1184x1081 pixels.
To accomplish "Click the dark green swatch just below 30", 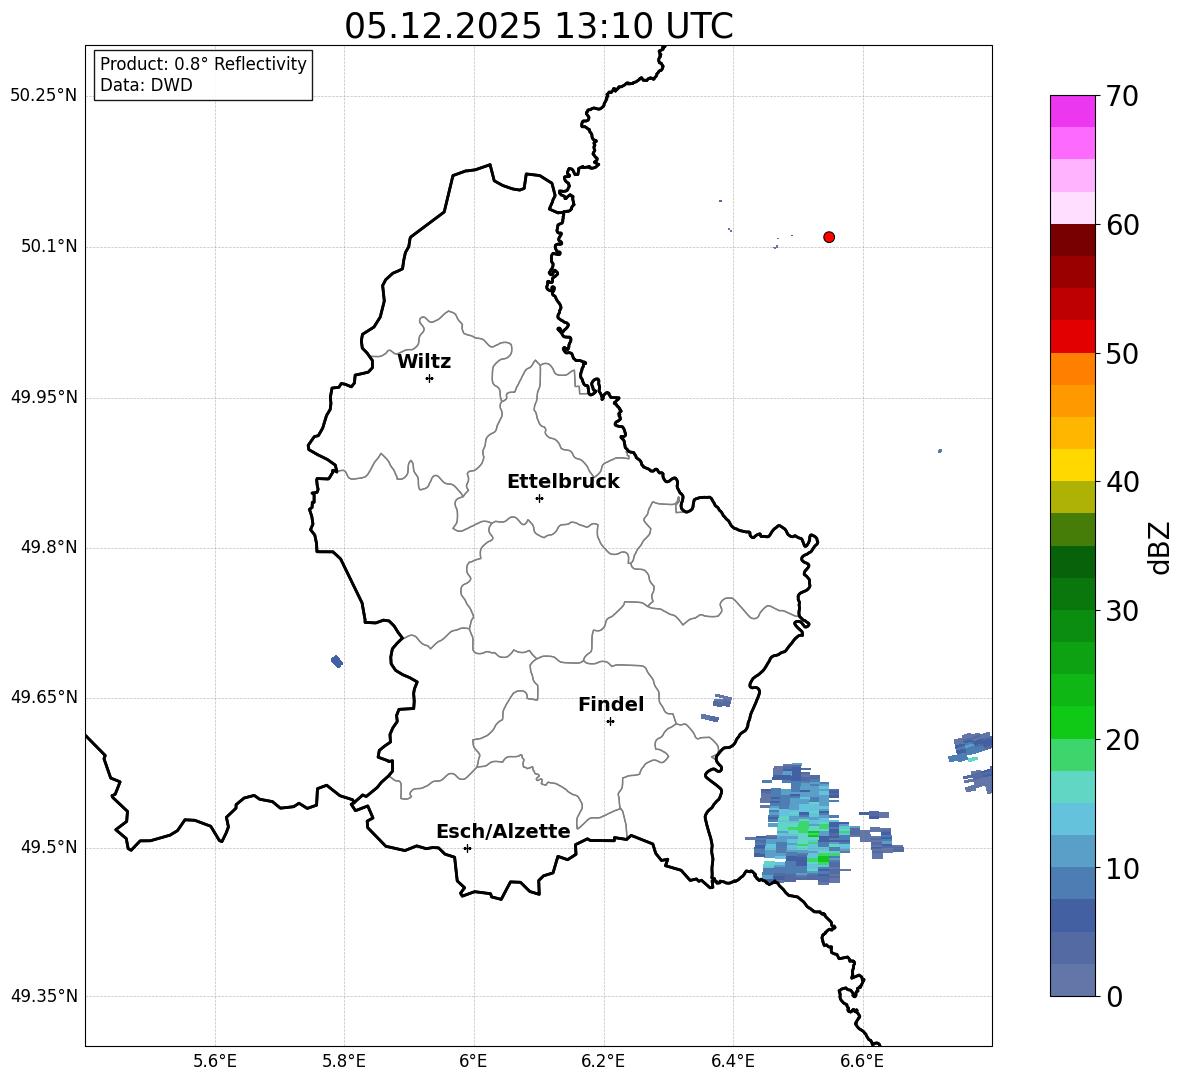I will click(1072, 626).
